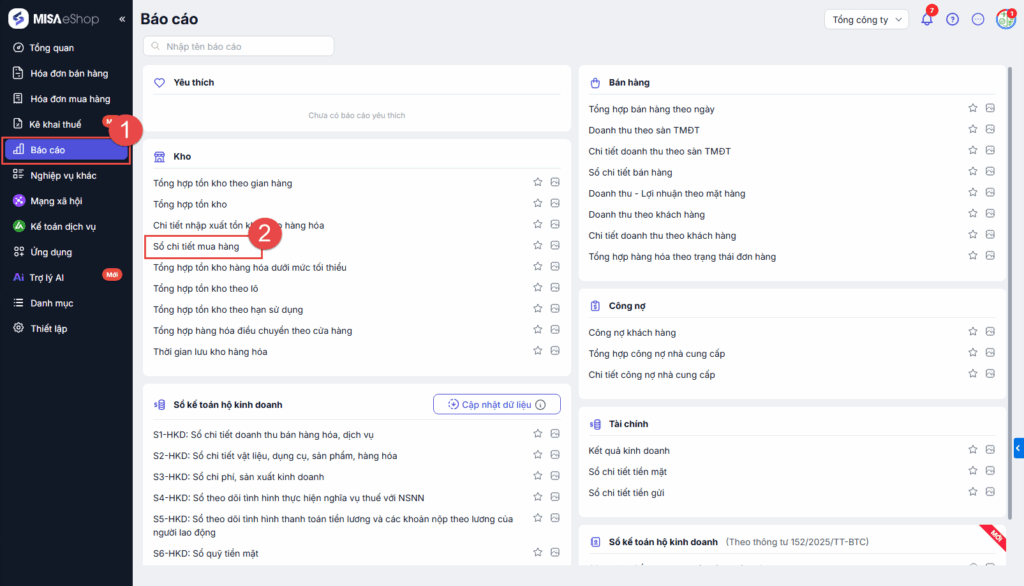Open Danh mục in the sidebar

coord(52,303)
